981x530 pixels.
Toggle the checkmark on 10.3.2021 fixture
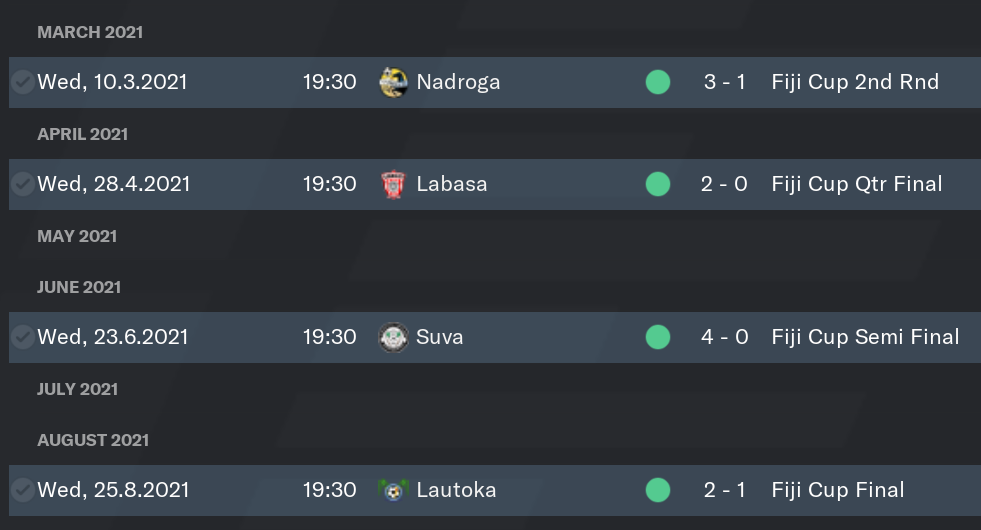(23, 82)
